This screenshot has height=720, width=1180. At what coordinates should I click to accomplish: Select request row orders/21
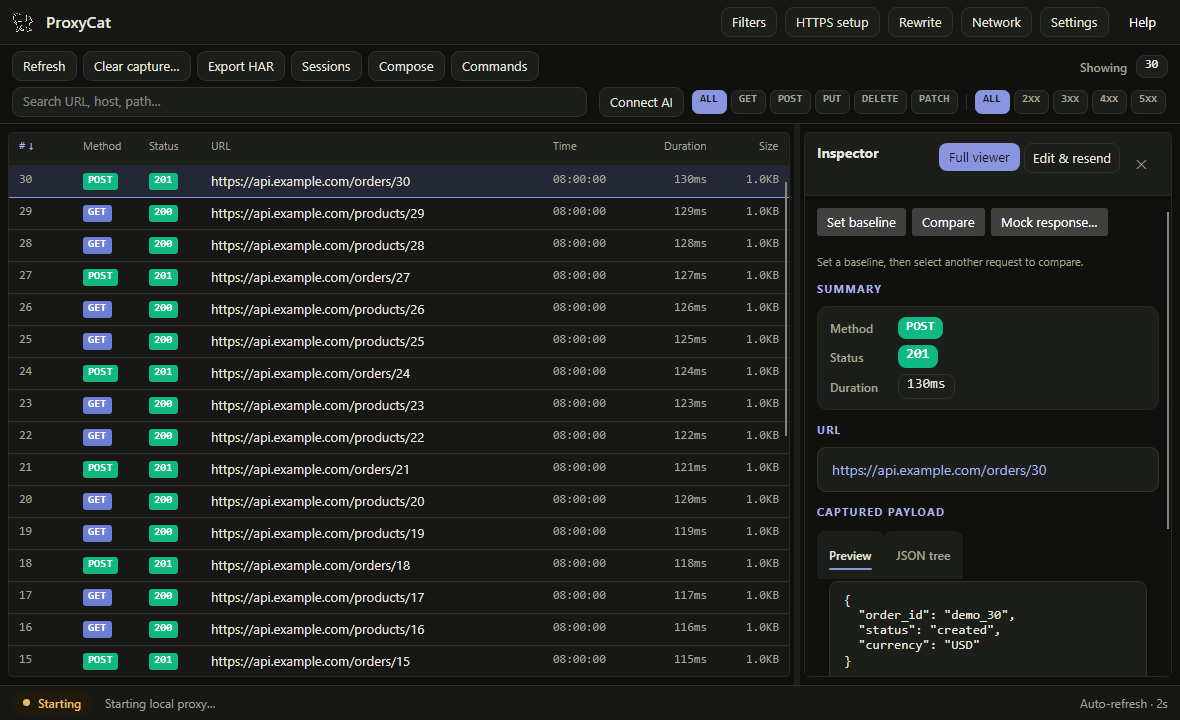(399, 469)
